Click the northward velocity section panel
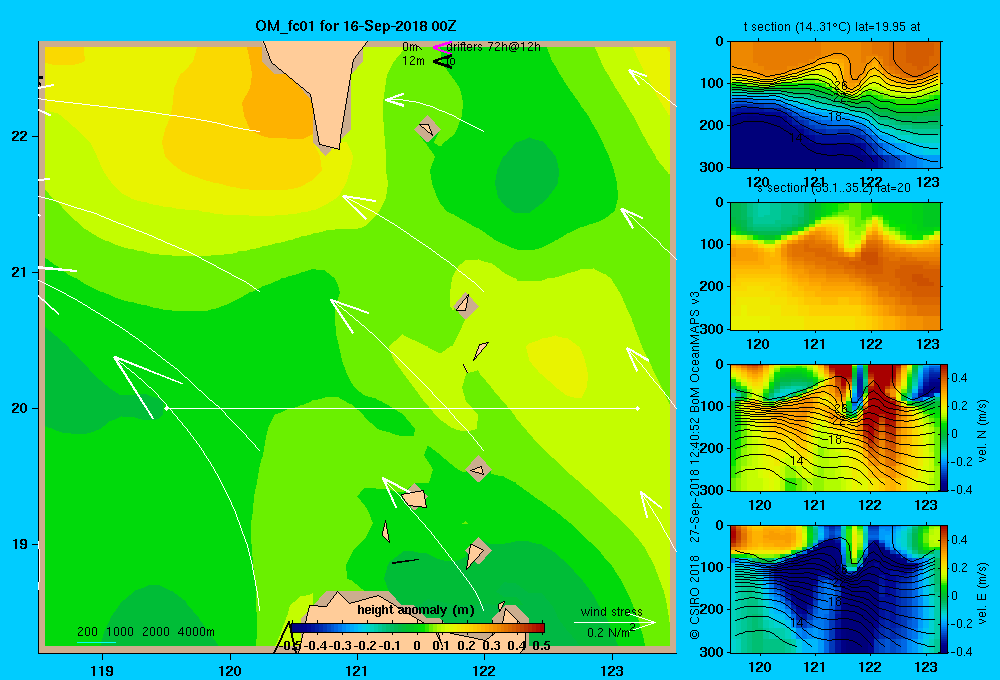The height and width of the screenshot is (680, 1000). [x=835, y=427]
